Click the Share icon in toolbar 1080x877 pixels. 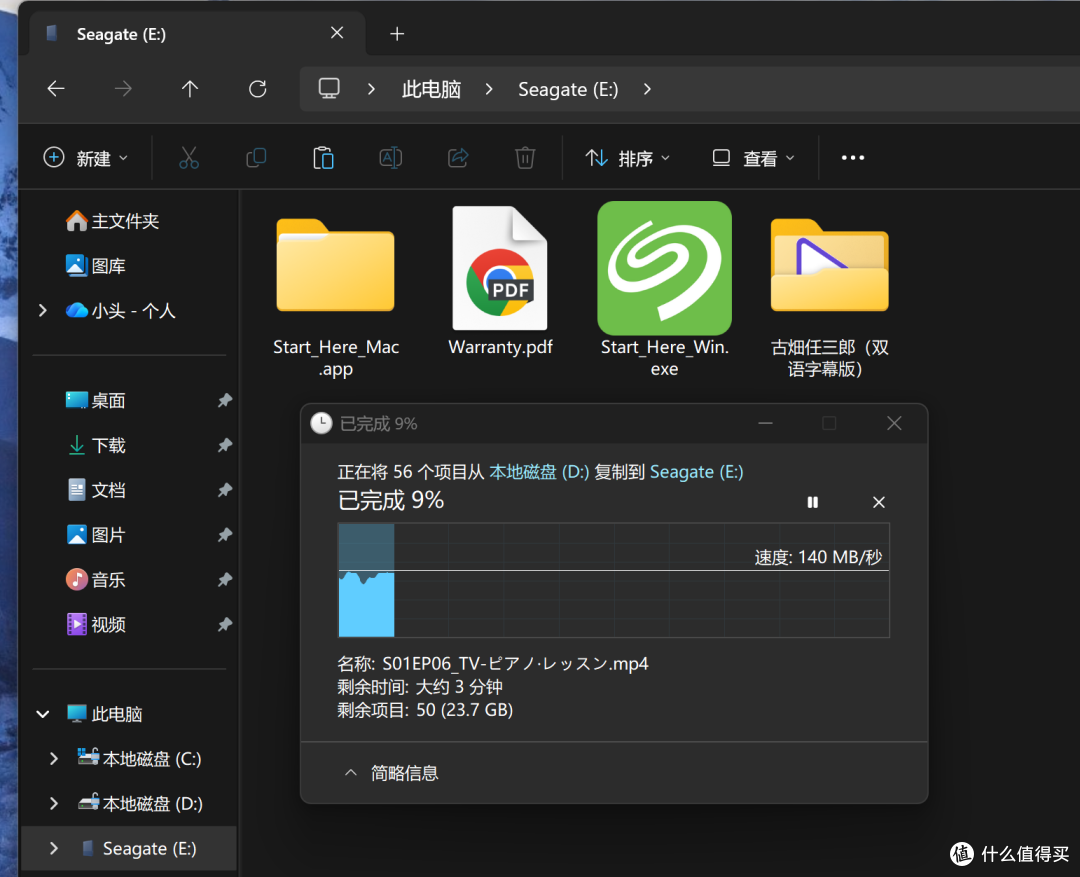tap(458, 158)
